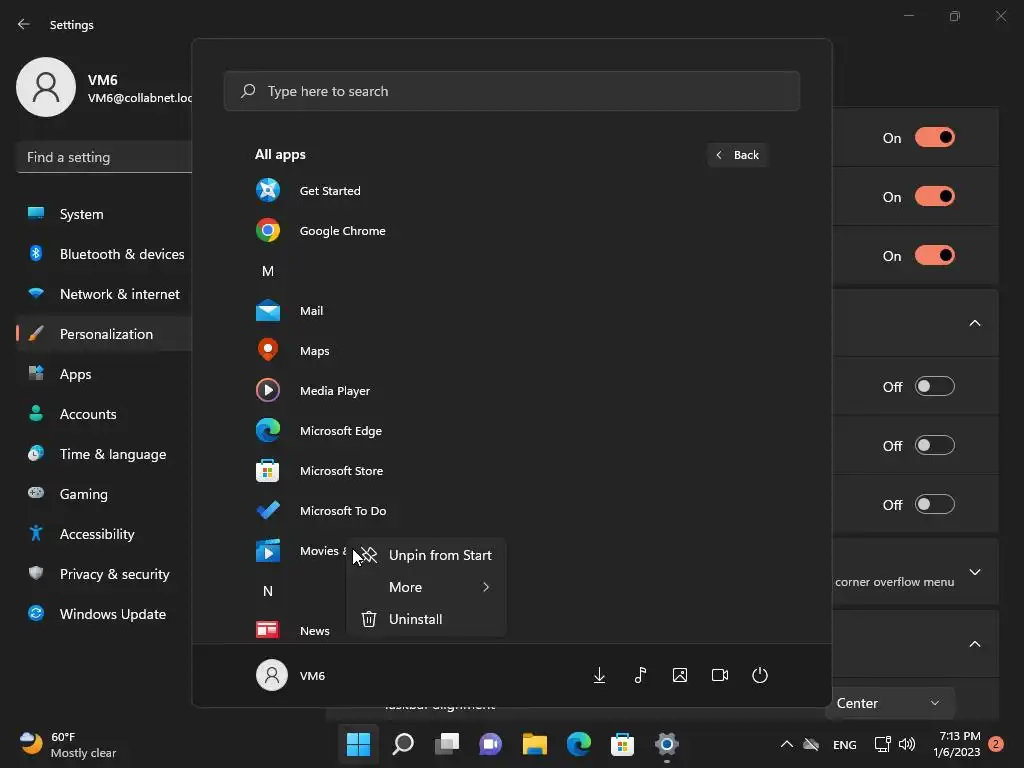Turn off the second On toggle switch
Image resolution: width=1024 pixels, height=768 pixels.
[x=935, y=197]
